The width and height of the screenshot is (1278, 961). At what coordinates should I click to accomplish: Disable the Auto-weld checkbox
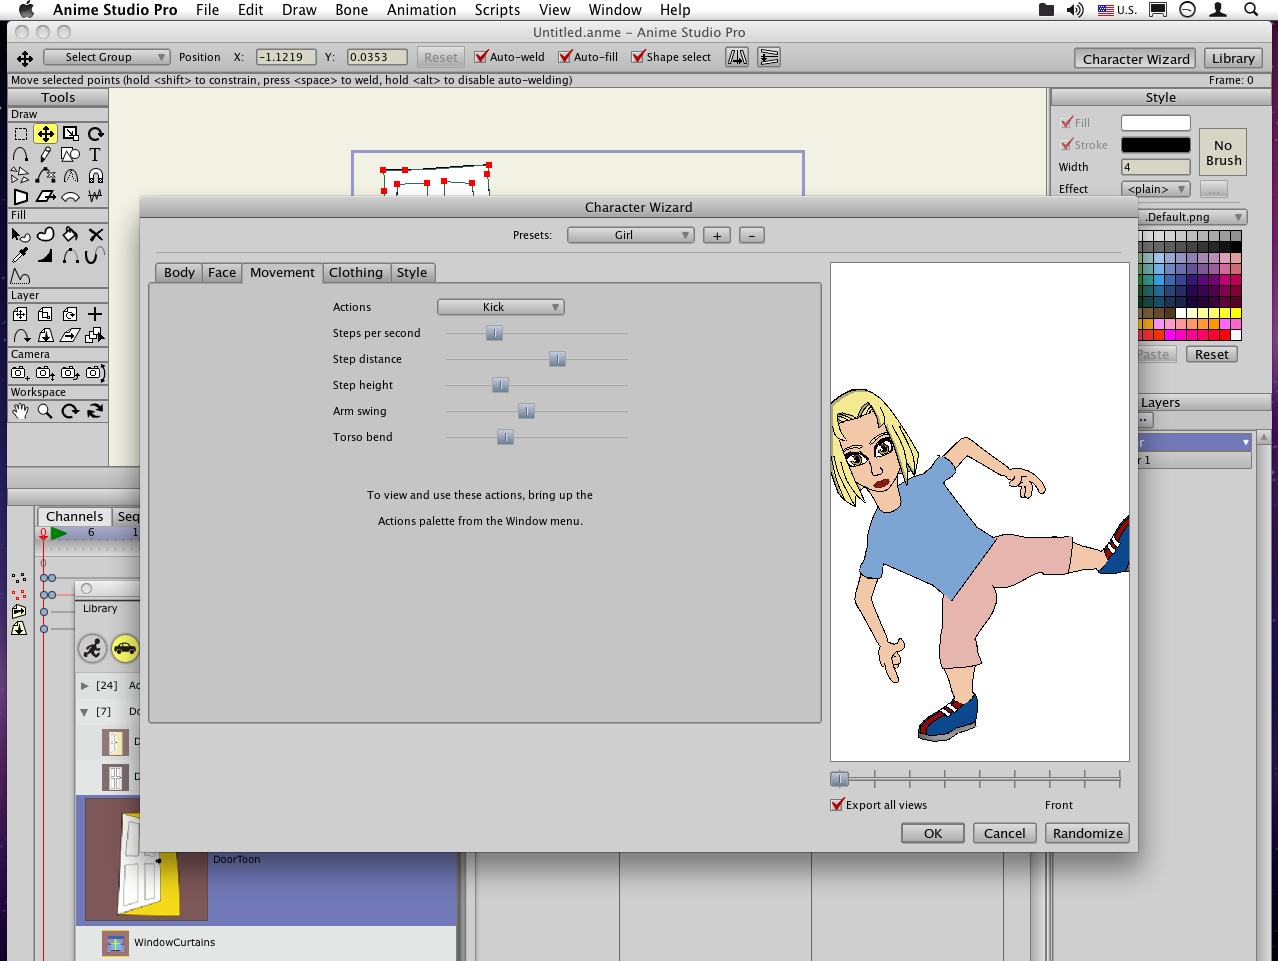[x=481, y=57]
